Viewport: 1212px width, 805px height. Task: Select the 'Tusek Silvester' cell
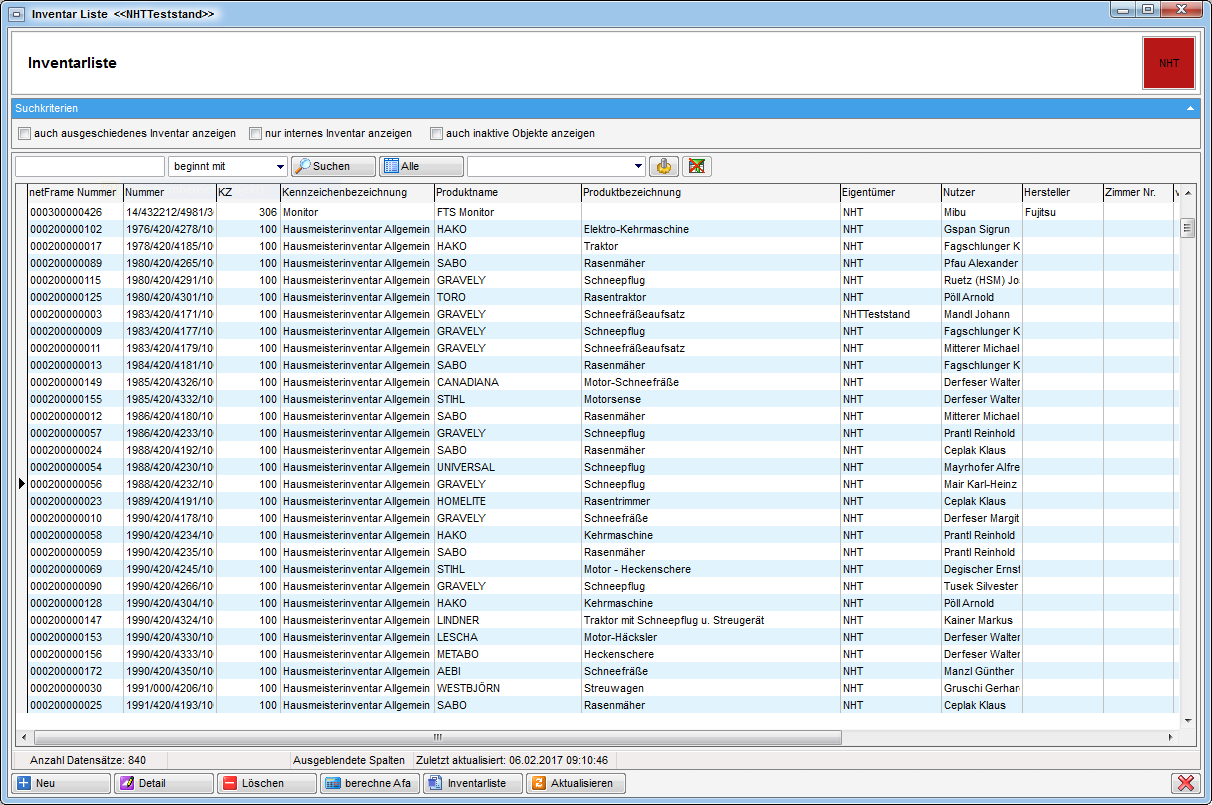point(980,587)
